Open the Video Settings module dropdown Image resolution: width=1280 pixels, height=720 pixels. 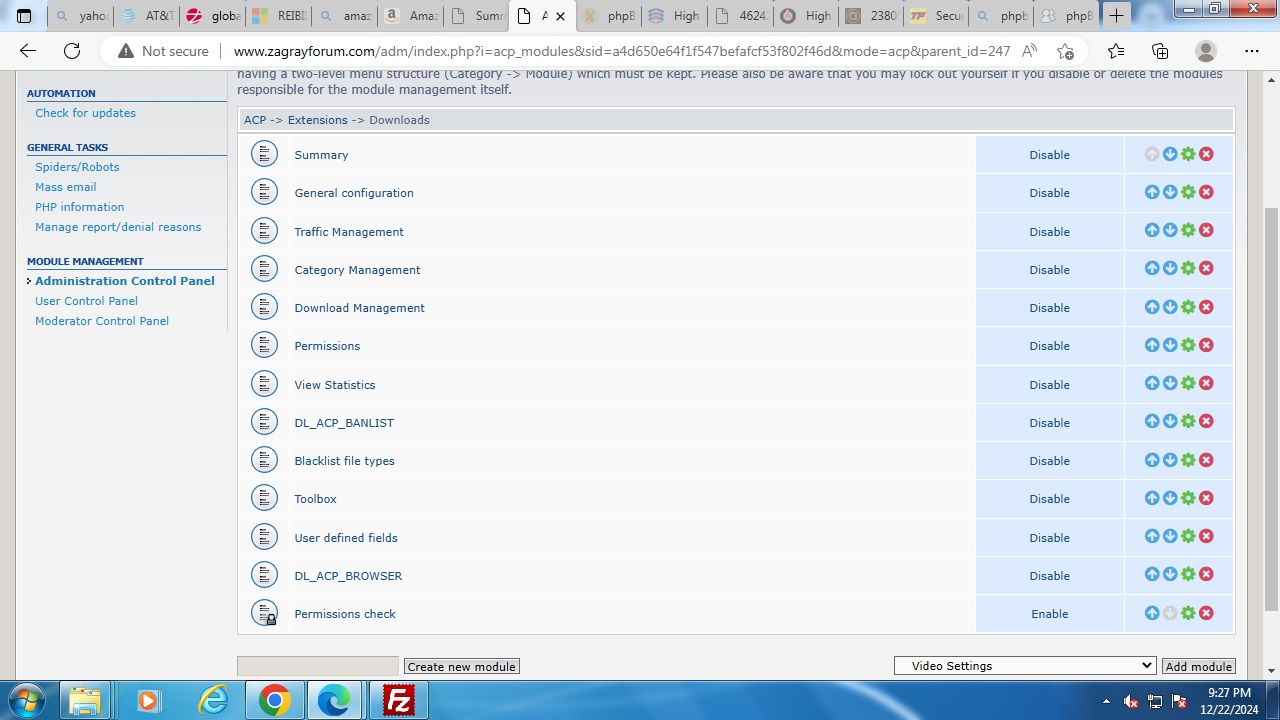point(1025,666)
